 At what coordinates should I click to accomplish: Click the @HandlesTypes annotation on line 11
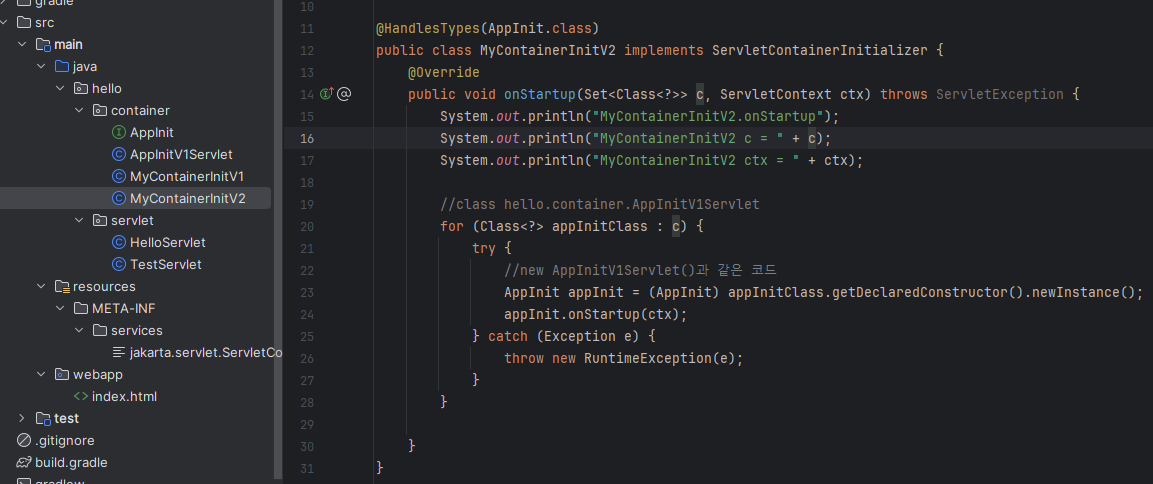[x=427, y=29]
